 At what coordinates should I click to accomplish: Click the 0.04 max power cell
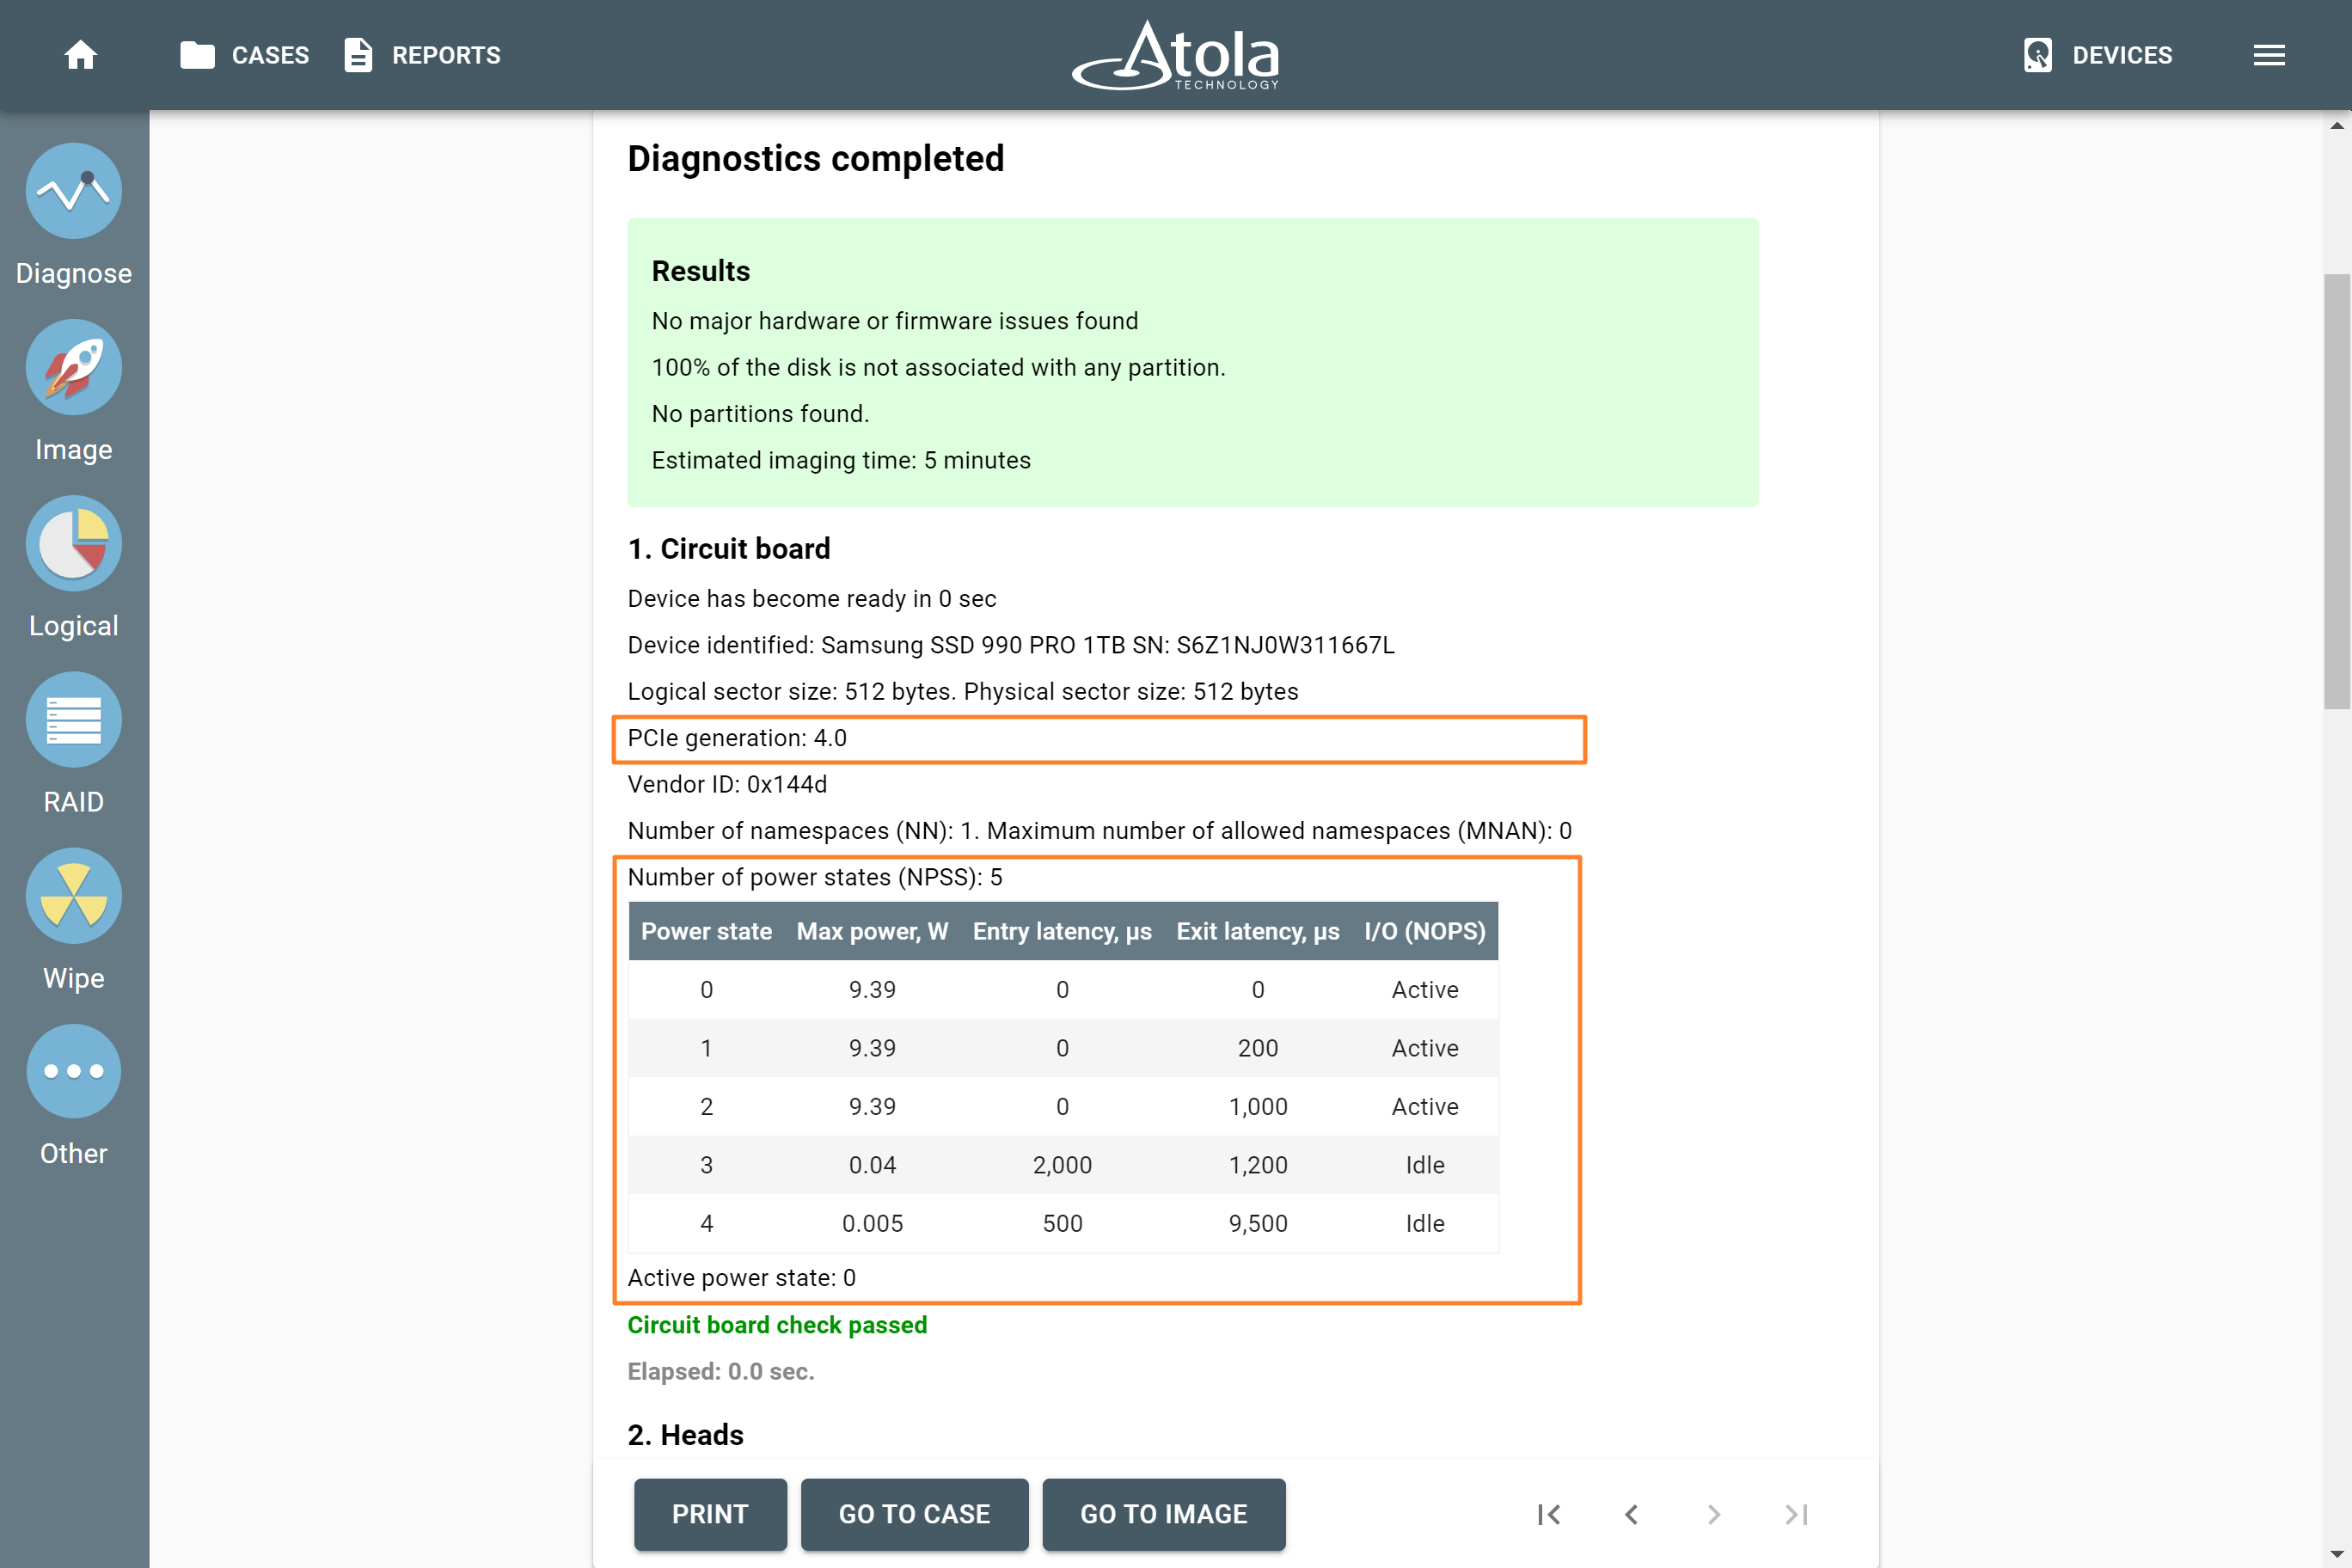pos(872,1165)
